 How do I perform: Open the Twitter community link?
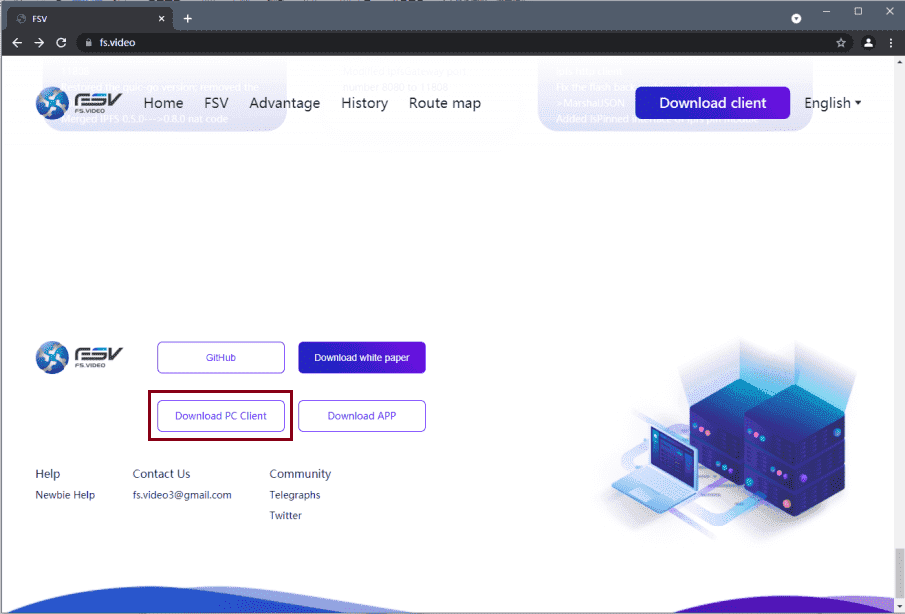[x=285, y=516]
